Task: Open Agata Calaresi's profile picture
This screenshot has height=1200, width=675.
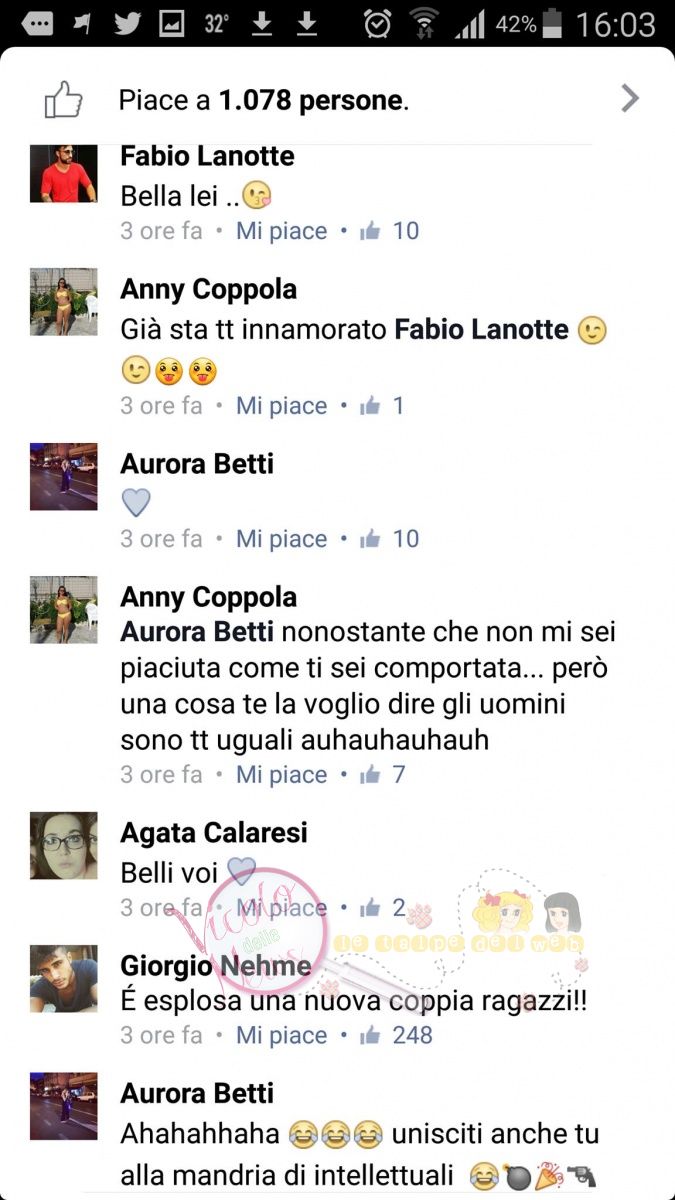Action: (64, 846)
